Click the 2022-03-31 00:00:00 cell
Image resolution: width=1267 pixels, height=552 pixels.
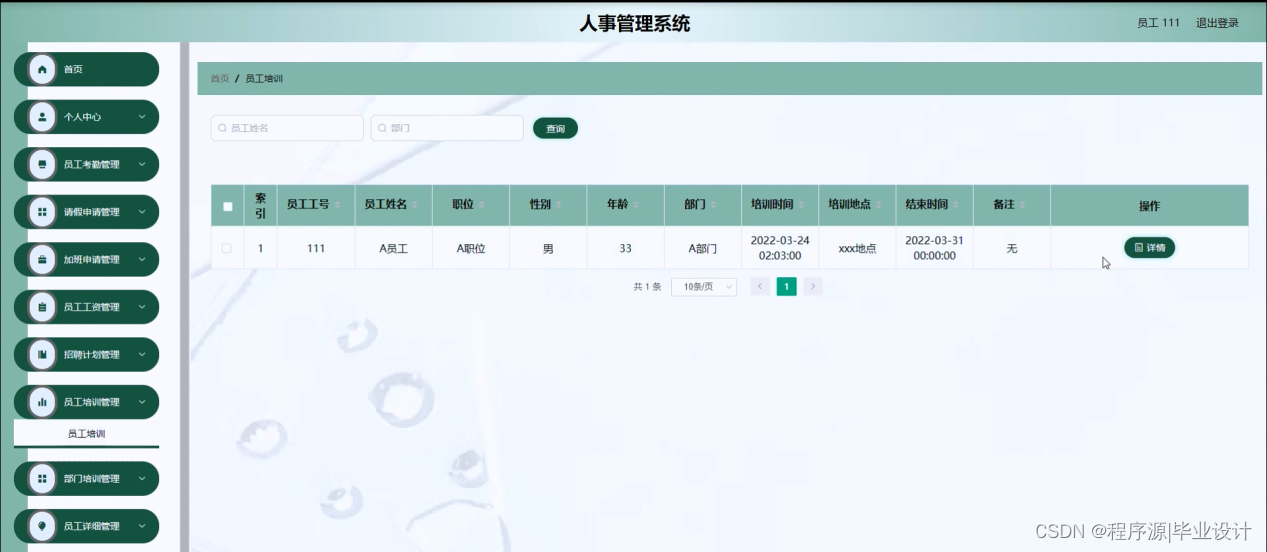934,248
